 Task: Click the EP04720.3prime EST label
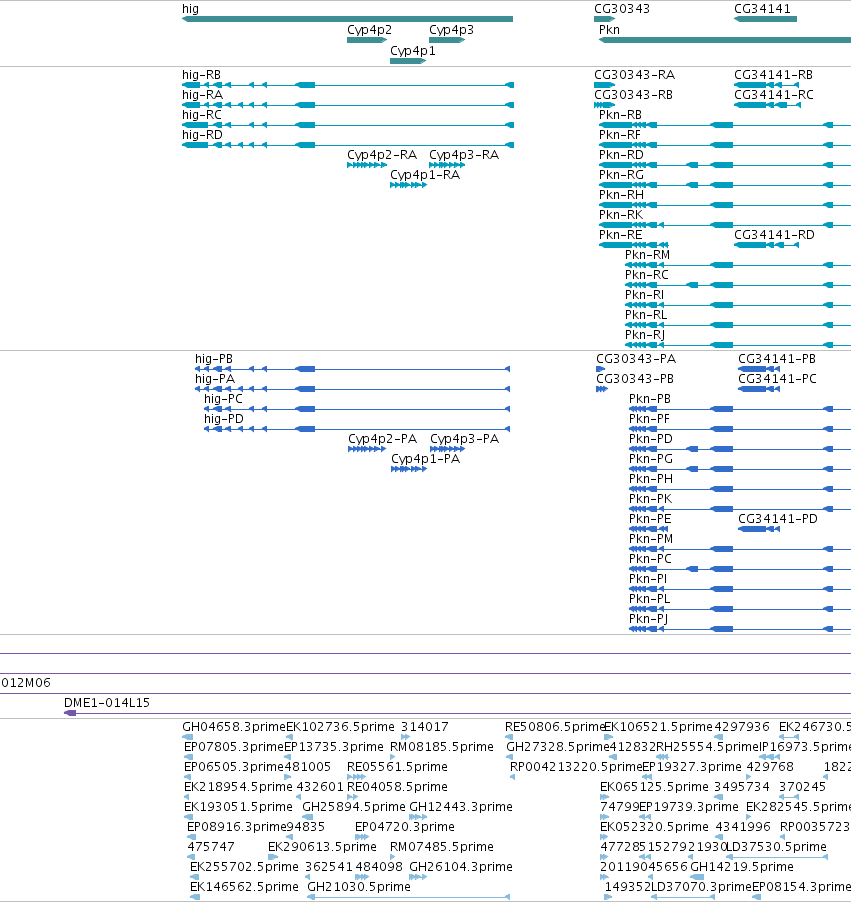click(x=404, y=827)
